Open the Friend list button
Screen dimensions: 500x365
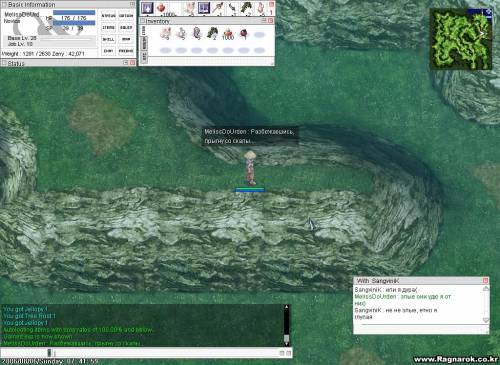pos(126,51)
